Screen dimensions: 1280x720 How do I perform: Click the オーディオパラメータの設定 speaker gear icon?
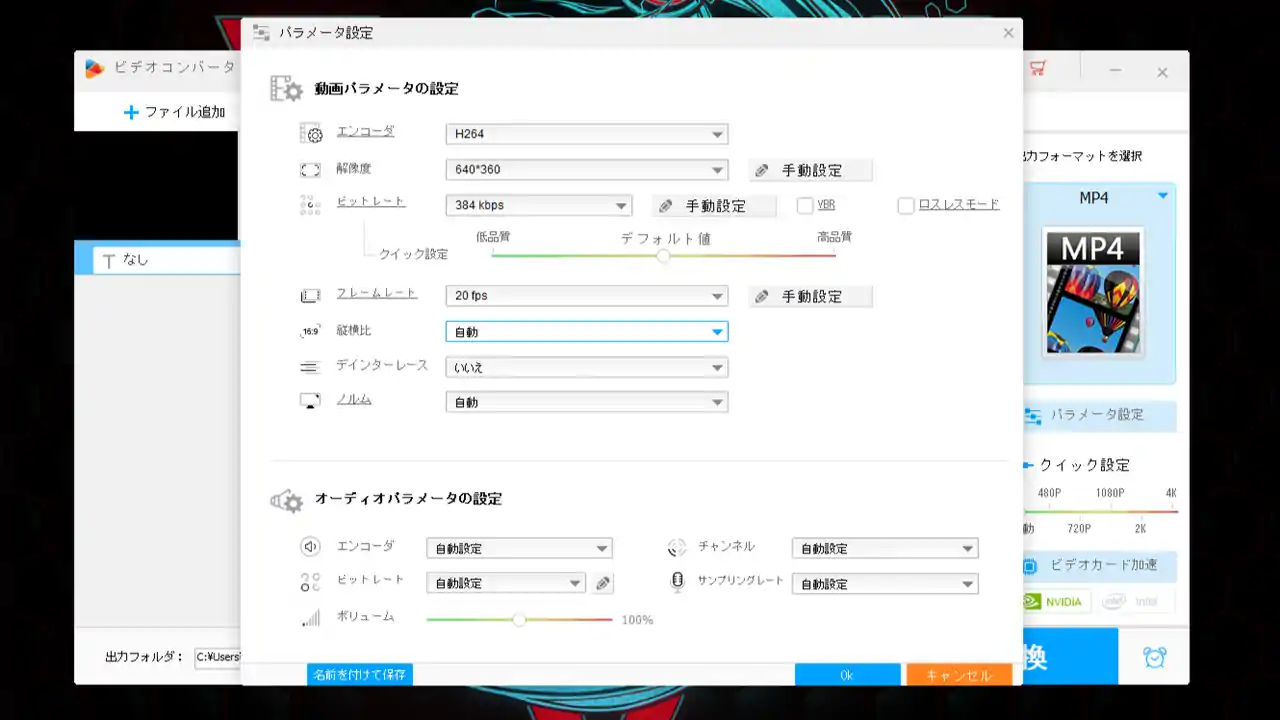click(x=286, y=500)
